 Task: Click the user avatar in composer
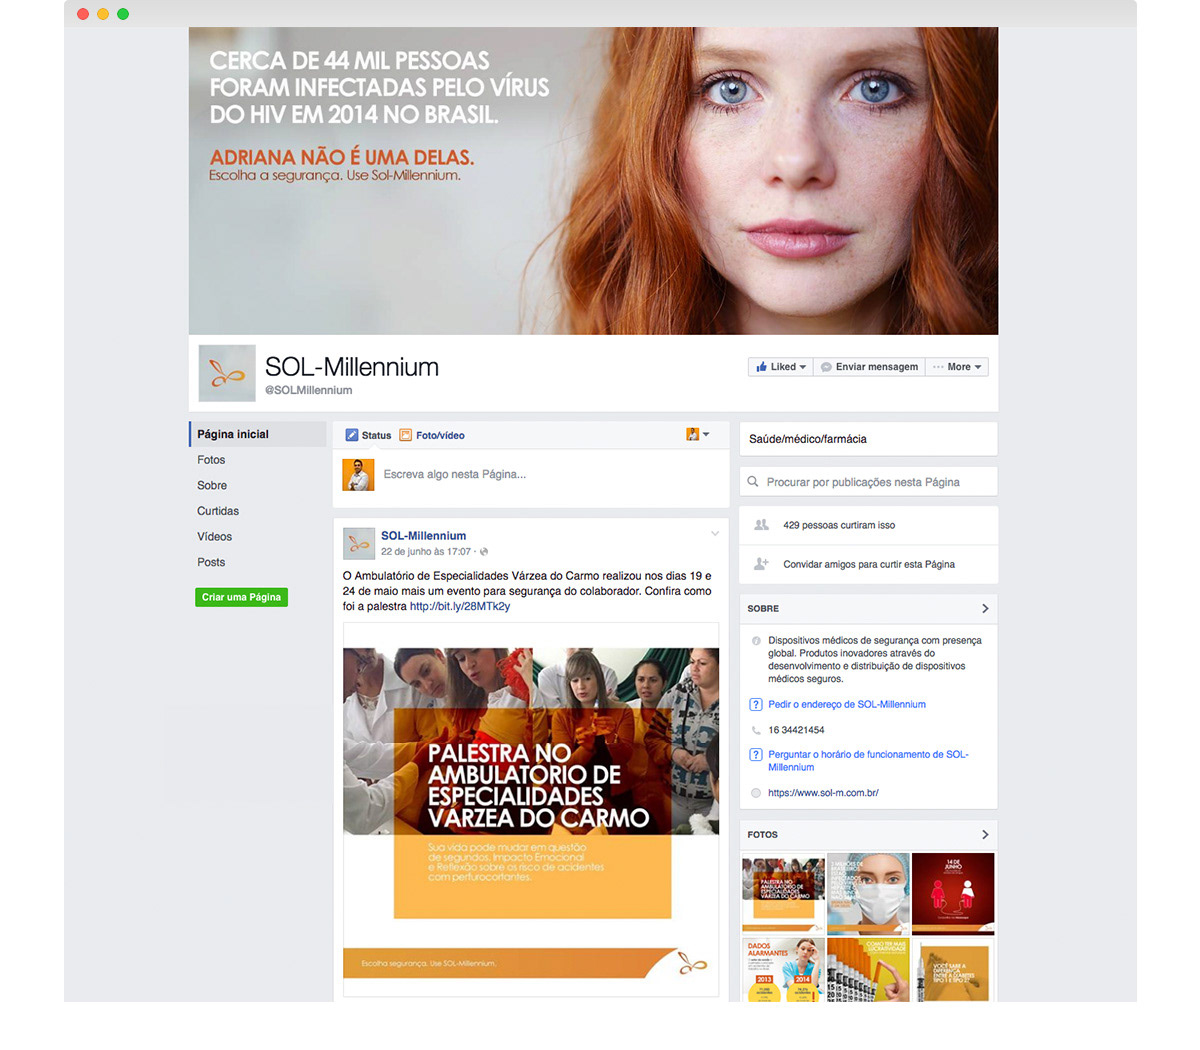click(358, 474)
